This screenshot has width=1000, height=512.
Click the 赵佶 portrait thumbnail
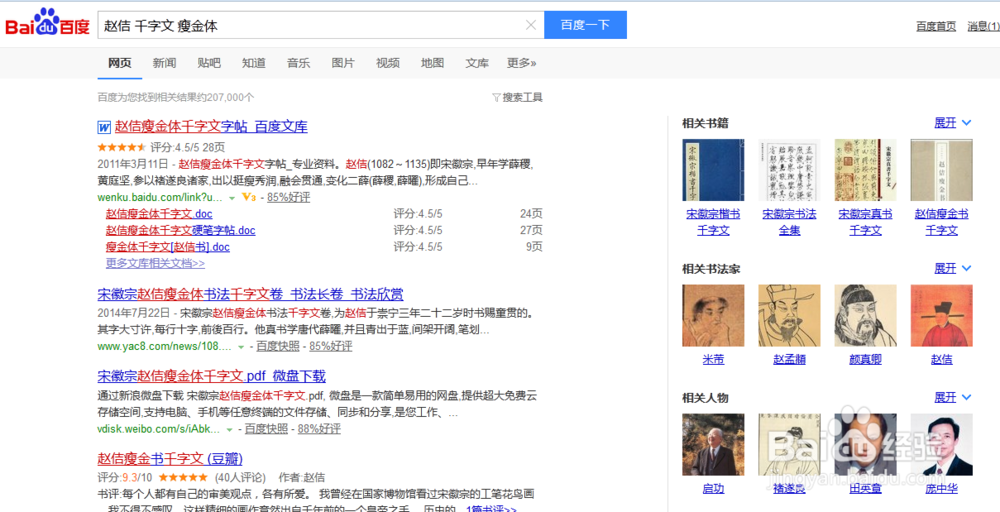(x=941, y=316)
